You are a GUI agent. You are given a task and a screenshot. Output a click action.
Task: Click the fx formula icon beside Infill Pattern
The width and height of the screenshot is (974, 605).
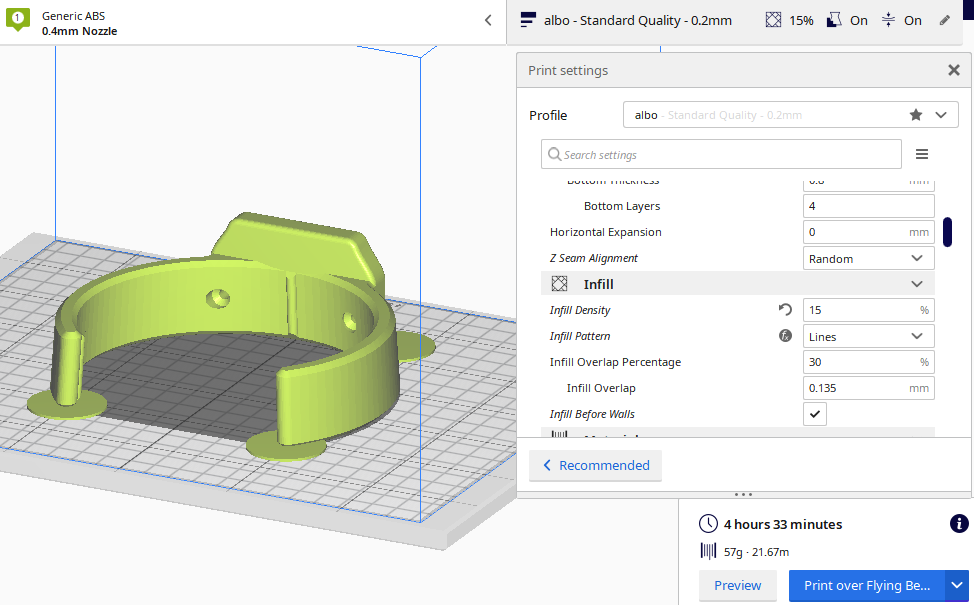click(x=785, y=336)
